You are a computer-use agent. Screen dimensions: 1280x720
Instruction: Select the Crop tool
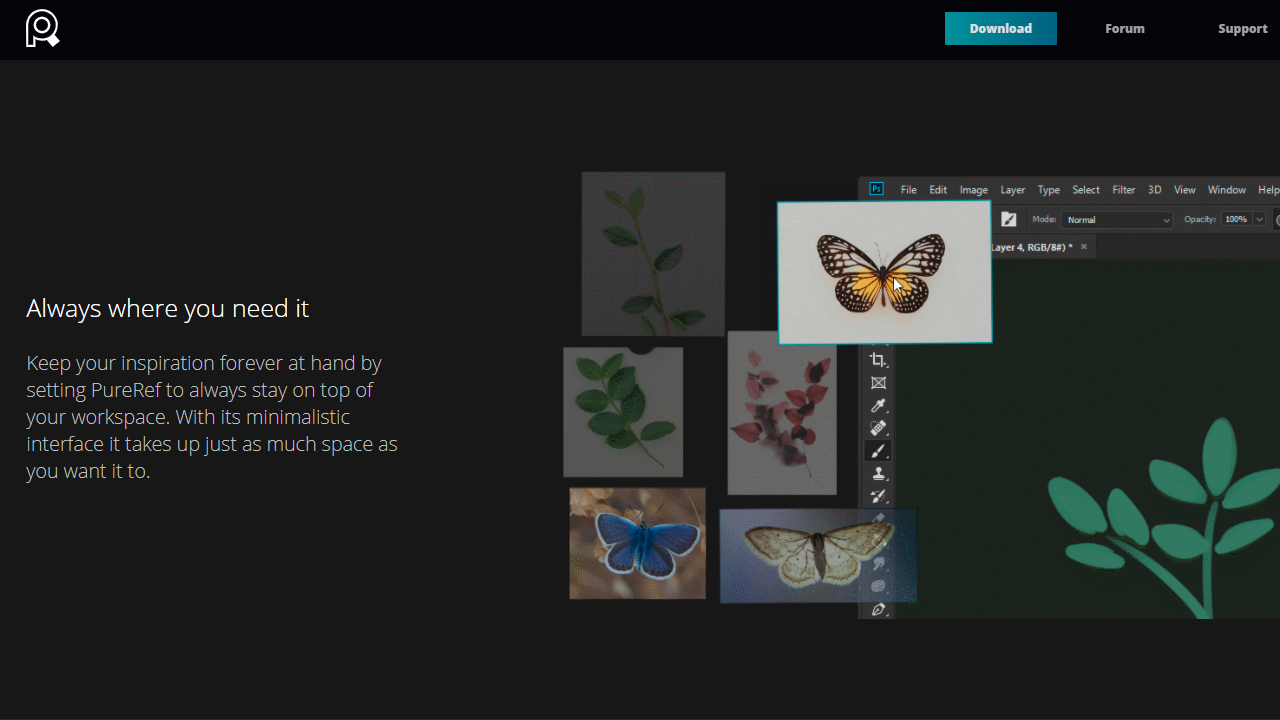coord(878,360)
